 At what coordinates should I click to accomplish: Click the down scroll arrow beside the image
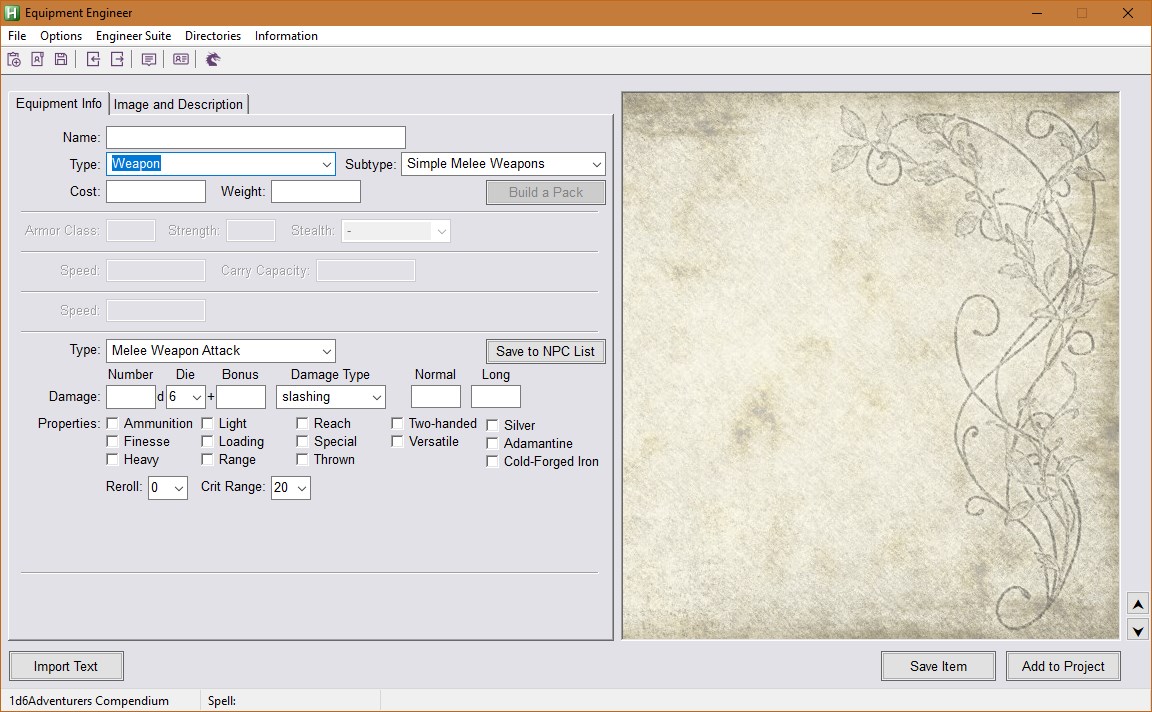[x=1138, y=630]
